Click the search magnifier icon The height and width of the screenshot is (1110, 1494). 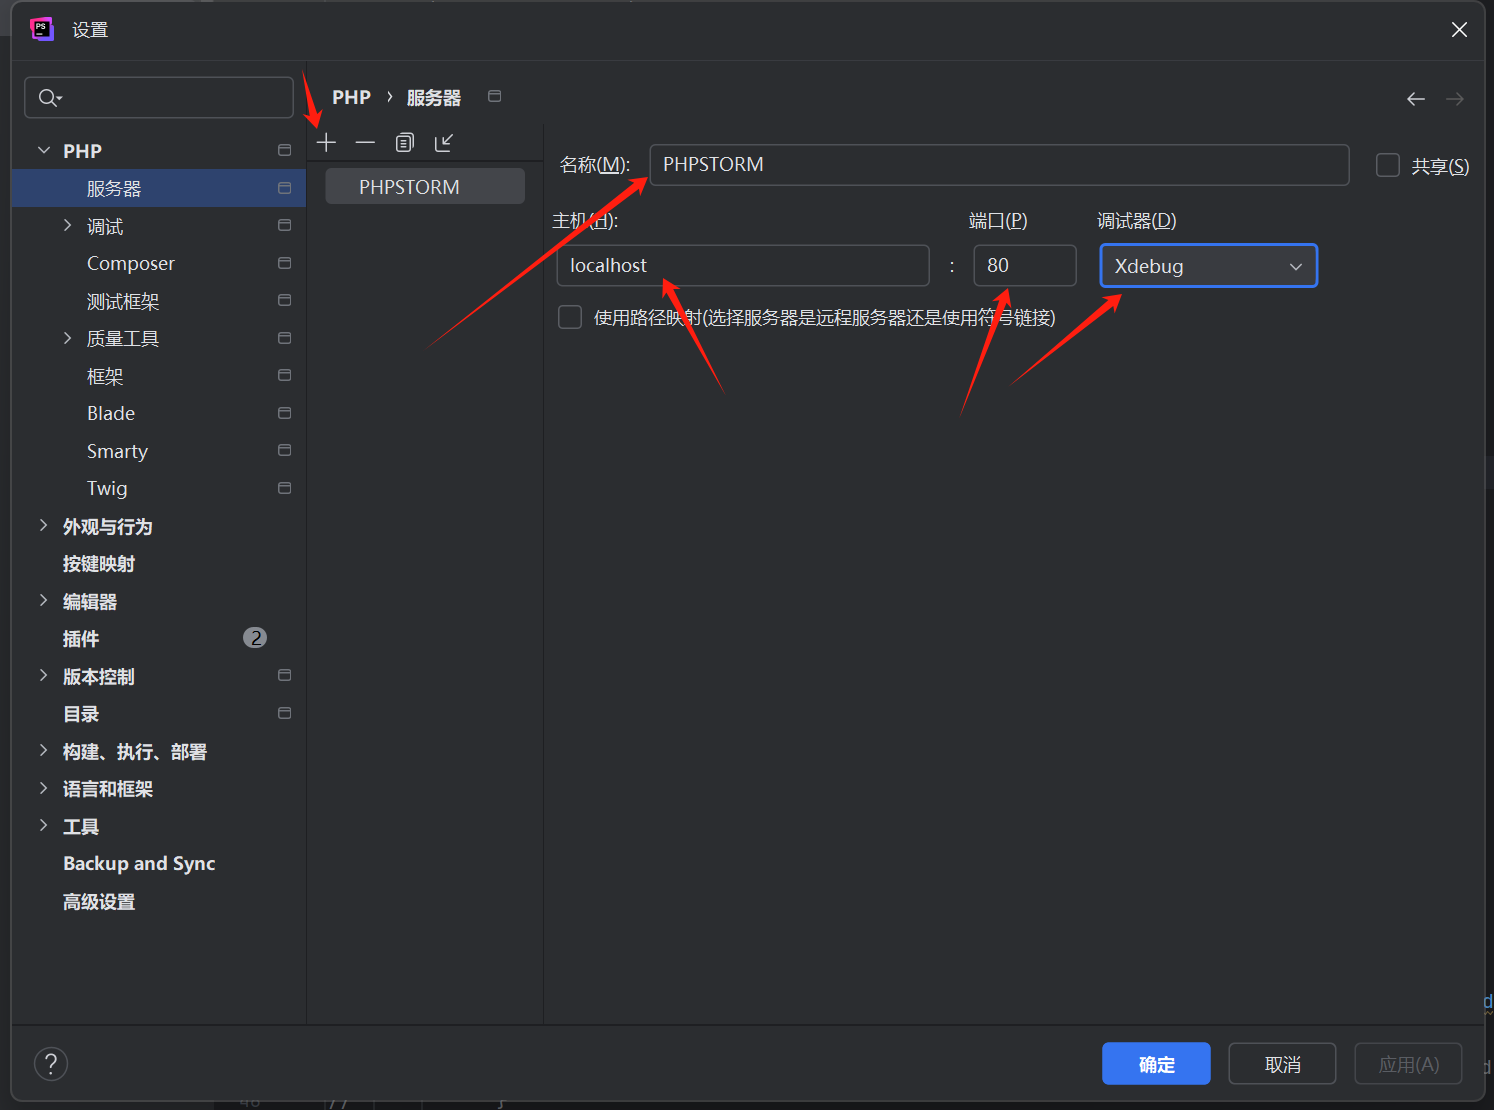click(x=49, y=98)
